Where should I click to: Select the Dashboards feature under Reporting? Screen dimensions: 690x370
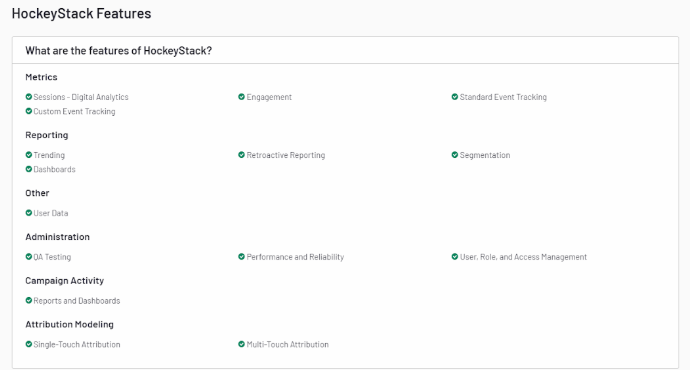pos(55,169)
